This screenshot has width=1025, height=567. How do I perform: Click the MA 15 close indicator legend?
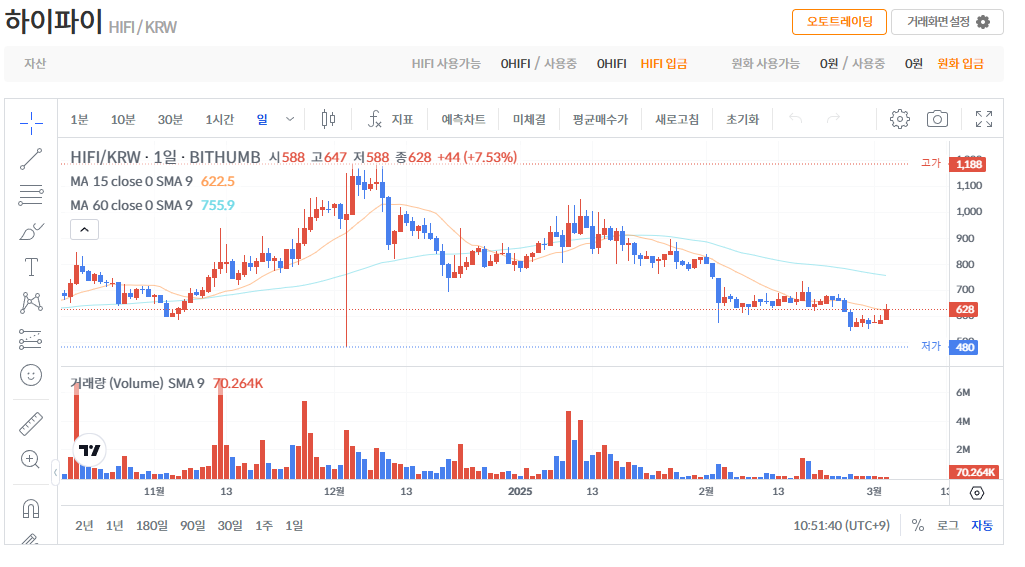131,181
